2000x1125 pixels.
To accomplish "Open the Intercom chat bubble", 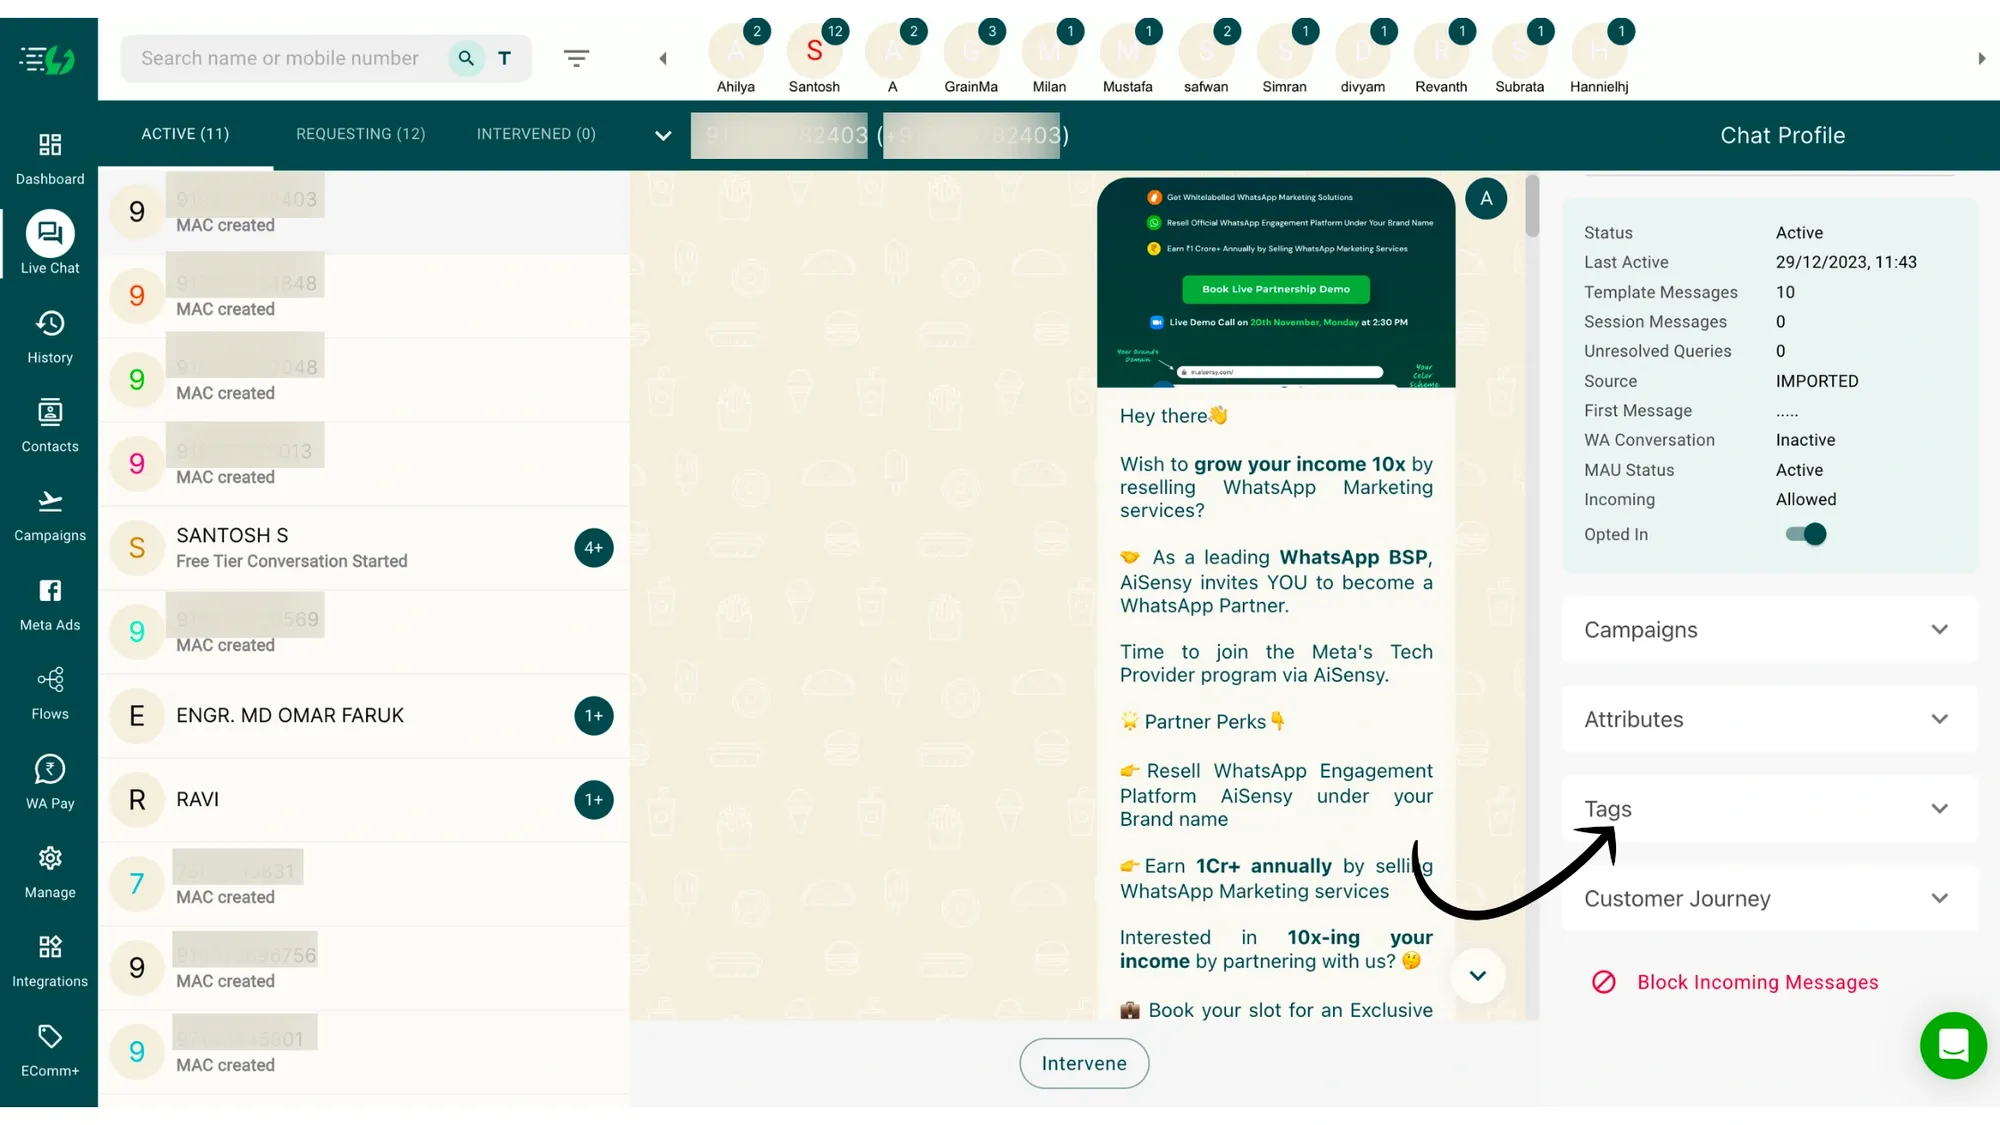I will (1954, 1046).
